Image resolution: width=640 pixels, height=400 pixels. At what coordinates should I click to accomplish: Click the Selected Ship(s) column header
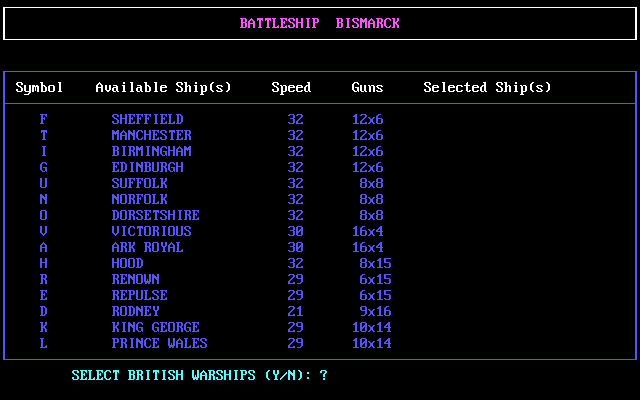[487, 87]
